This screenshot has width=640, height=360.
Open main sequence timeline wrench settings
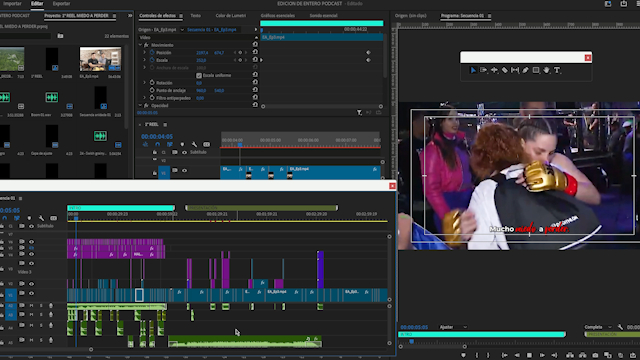pyautogui.click(x=41, y=218)
